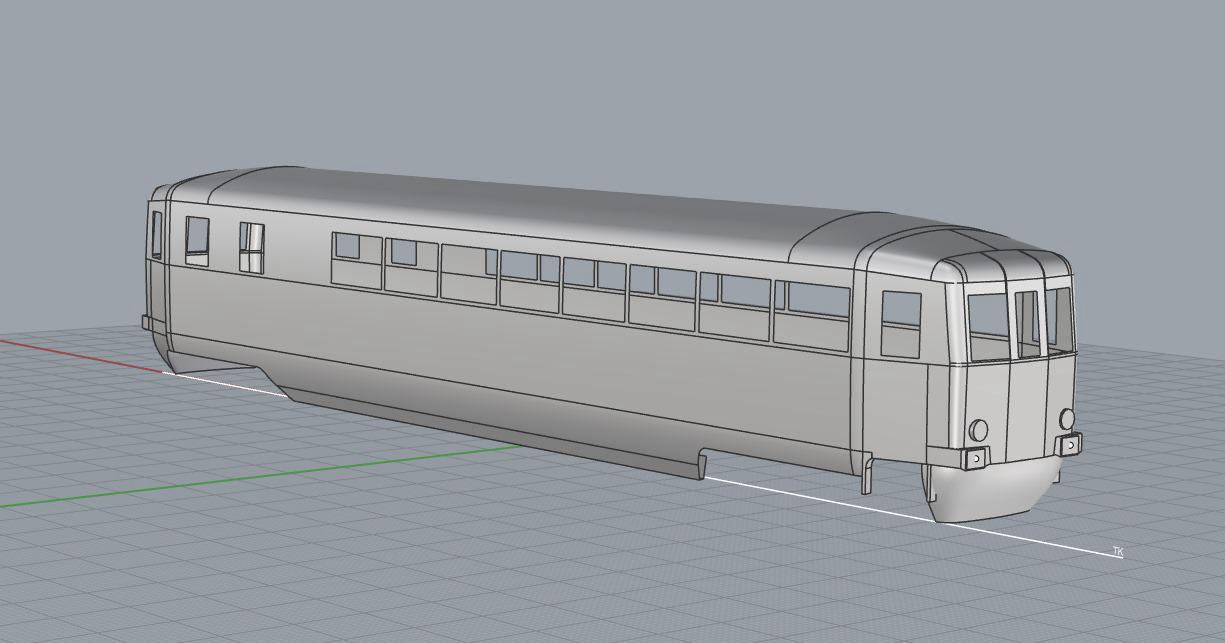Click the right front buffer bracket
The height and width of the screenshot is (643, 1225).
pyautogui.click(x=1069, y=444)
